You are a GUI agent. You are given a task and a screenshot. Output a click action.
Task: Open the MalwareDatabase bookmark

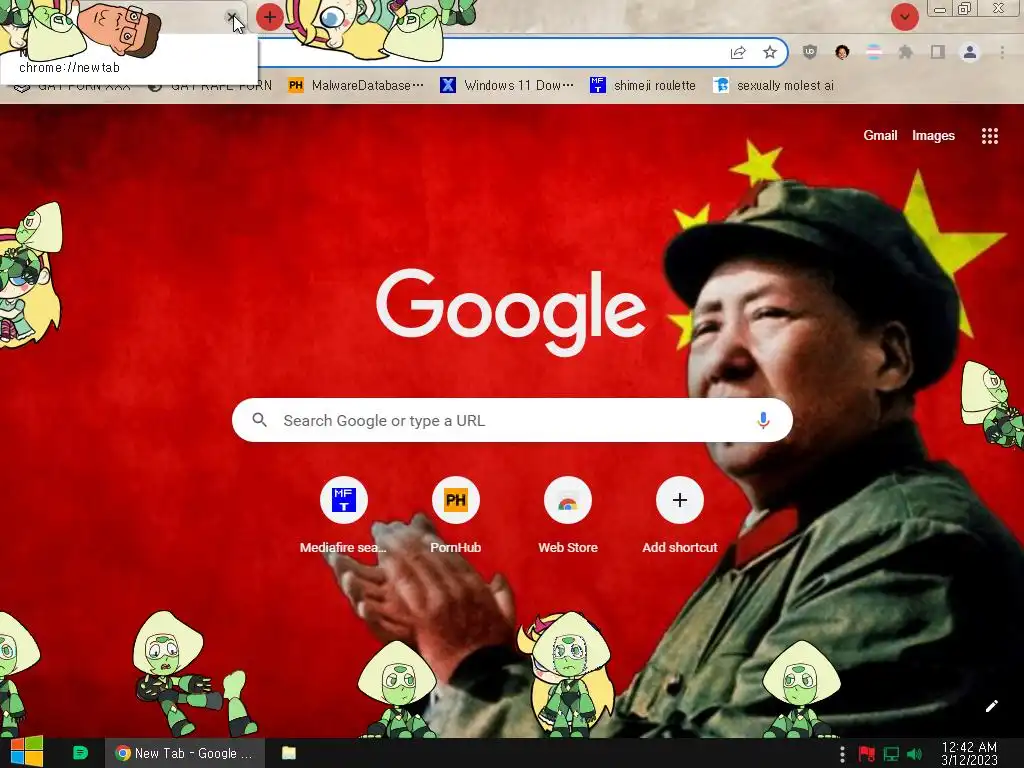pos(356,86)
